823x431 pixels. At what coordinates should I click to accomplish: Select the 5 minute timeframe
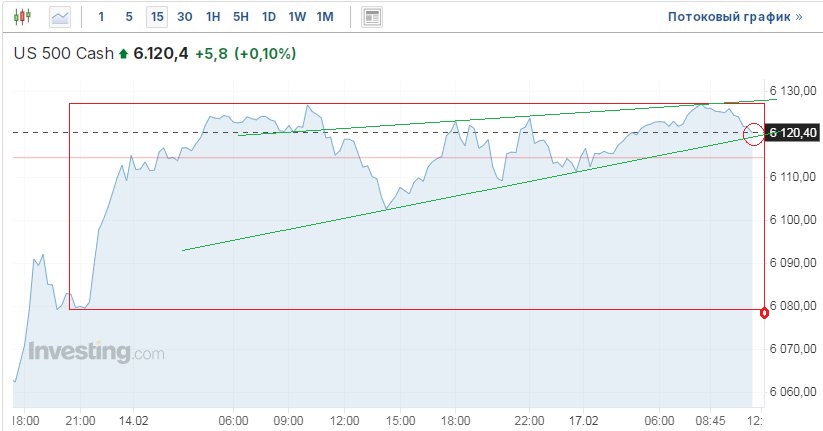point(128,17)
